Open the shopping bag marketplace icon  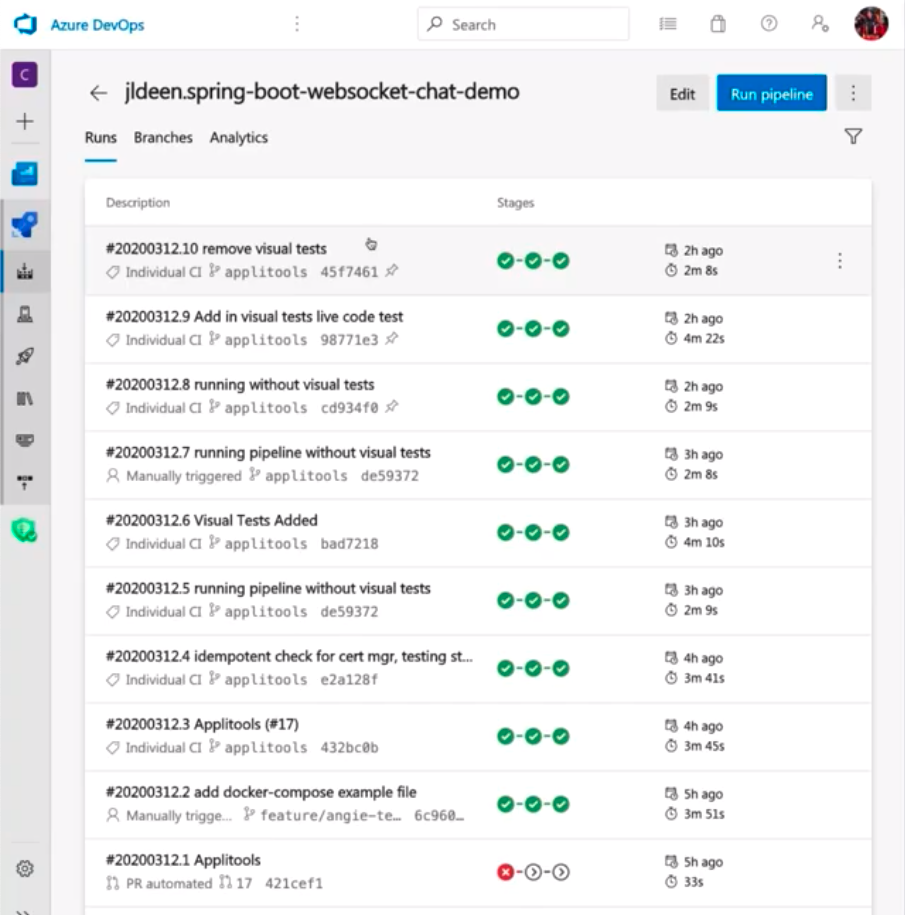click(718, 25)
